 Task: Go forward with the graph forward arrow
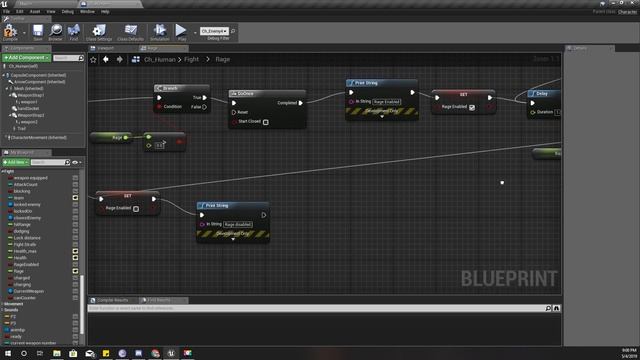coord(120,59)
